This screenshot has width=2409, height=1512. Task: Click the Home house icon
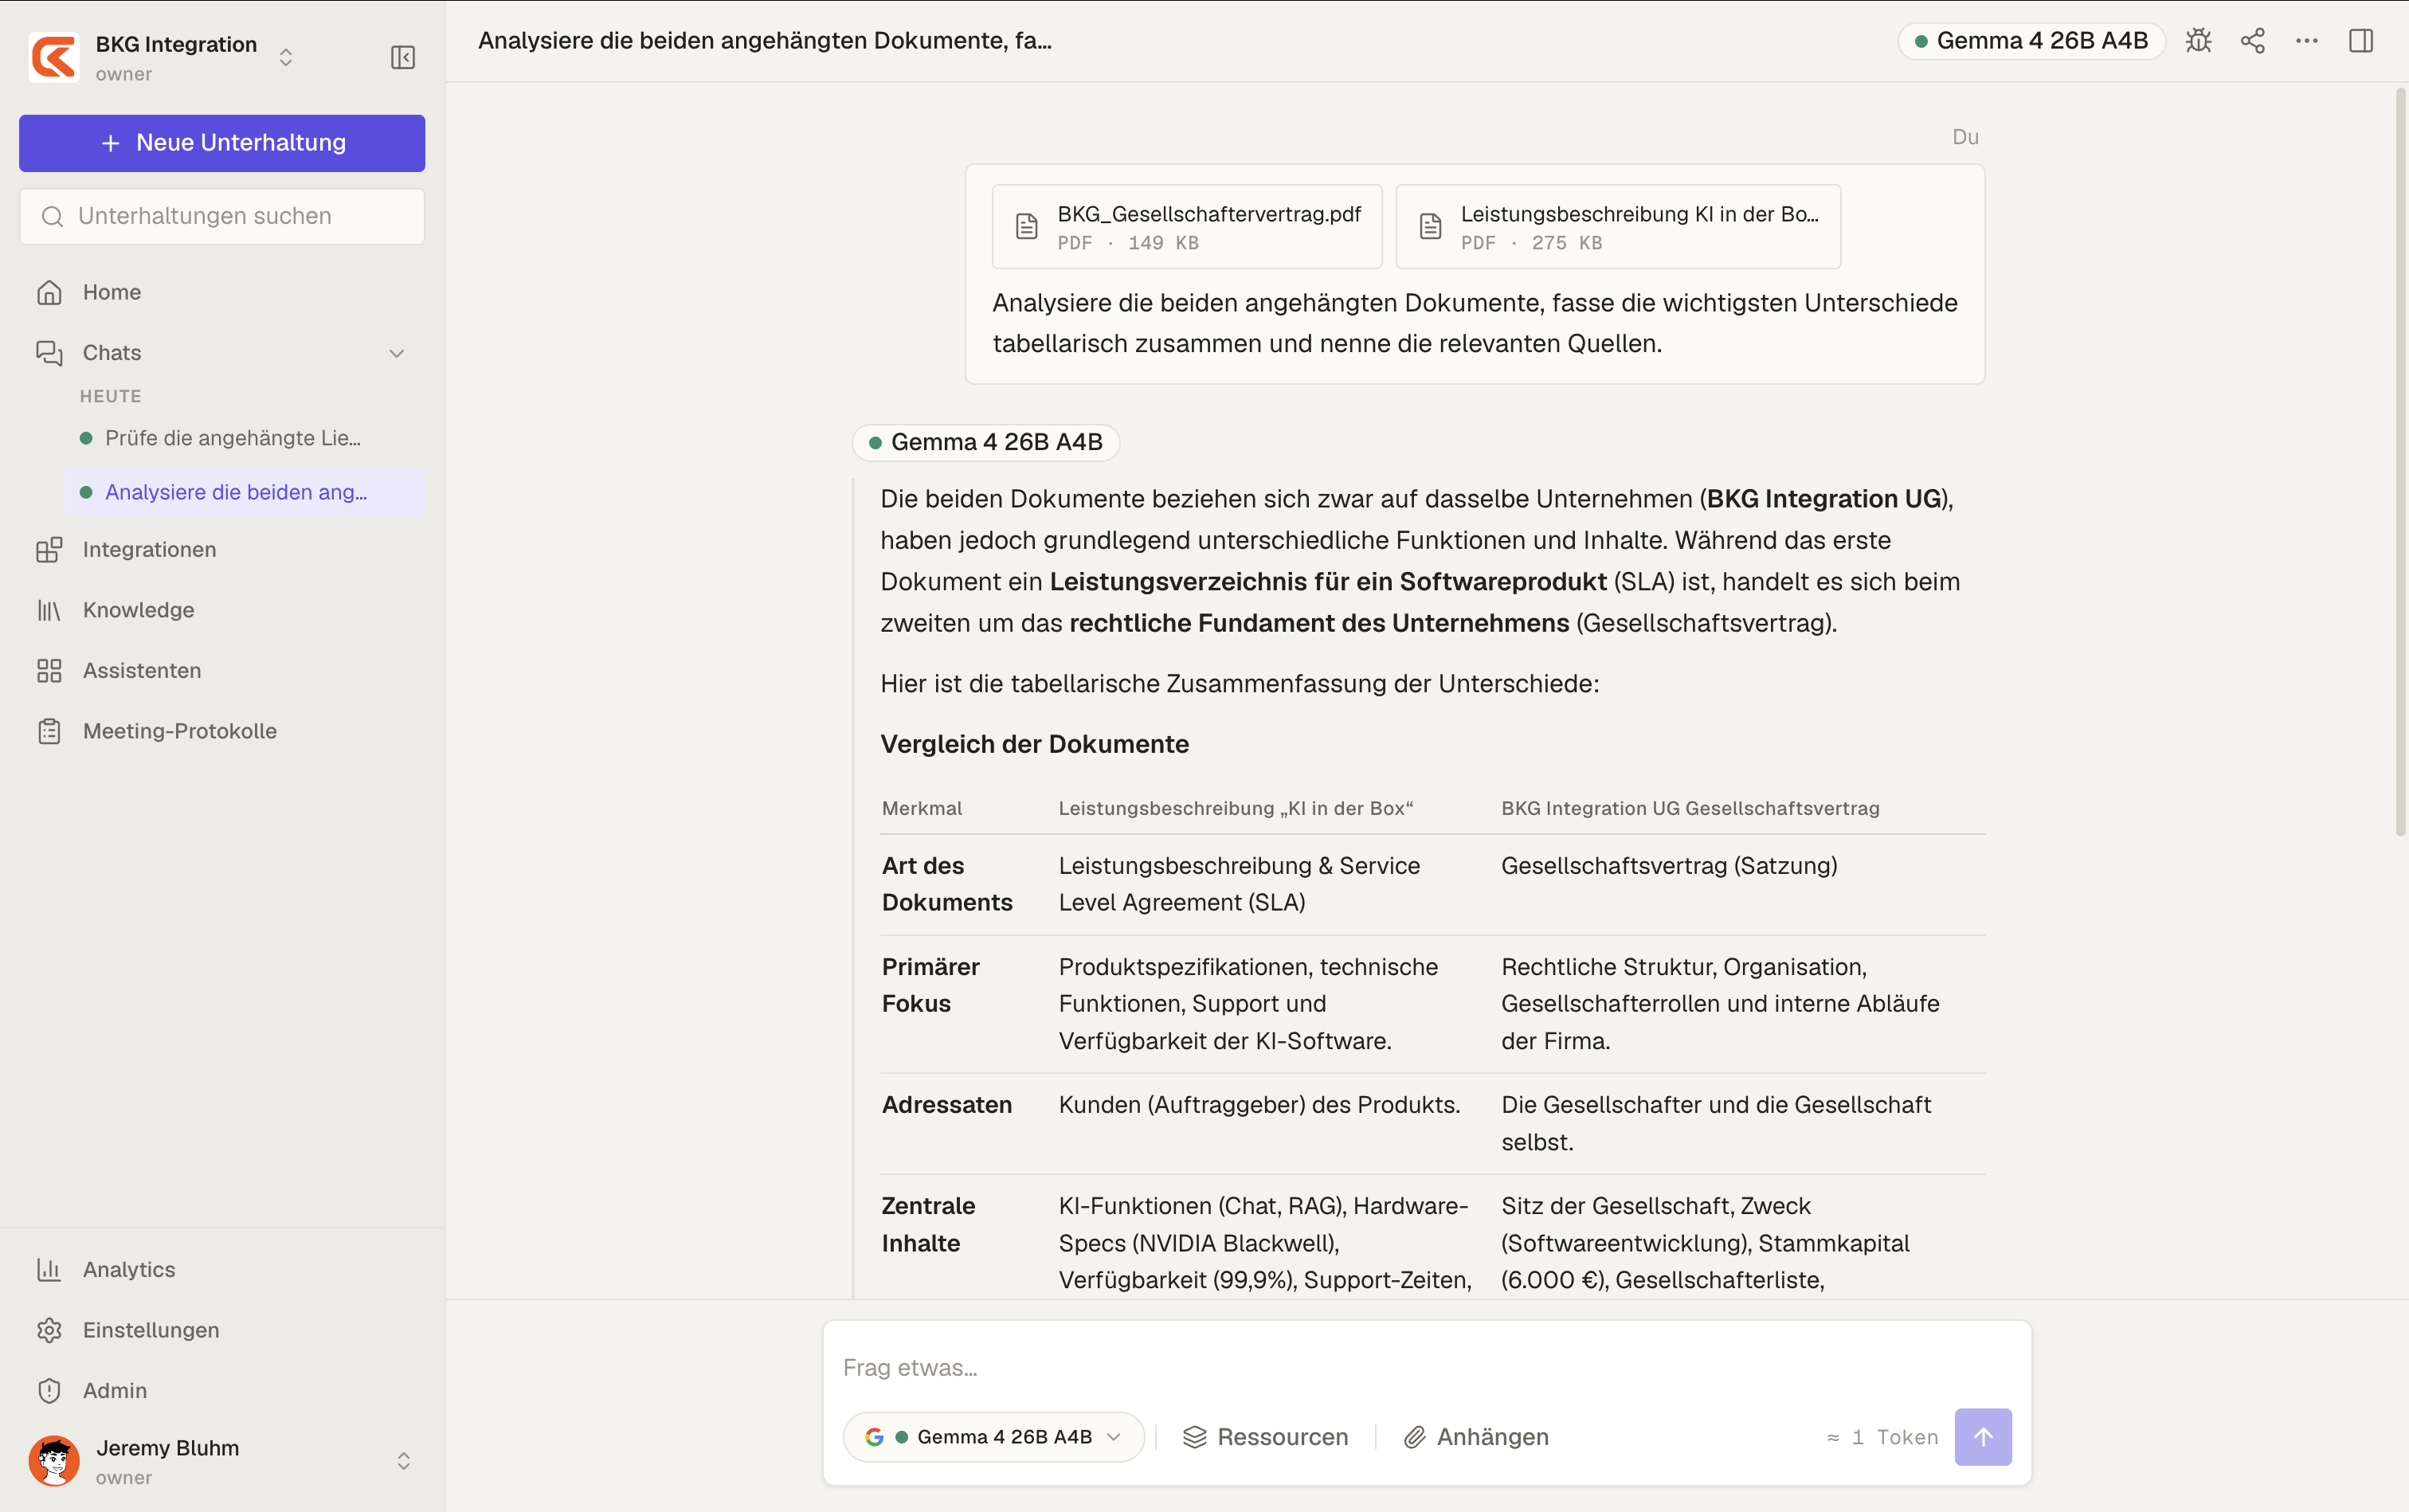pos(49,292)
